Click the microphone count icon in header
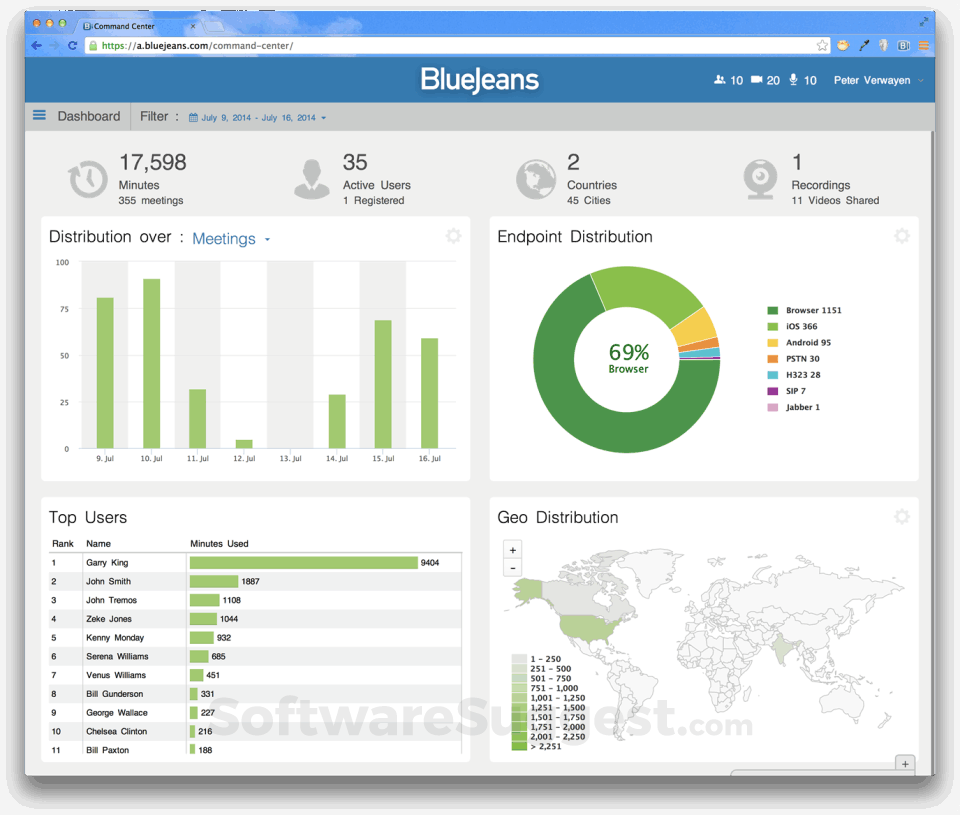This screenshot has width=960, height=815. [793, 80]
